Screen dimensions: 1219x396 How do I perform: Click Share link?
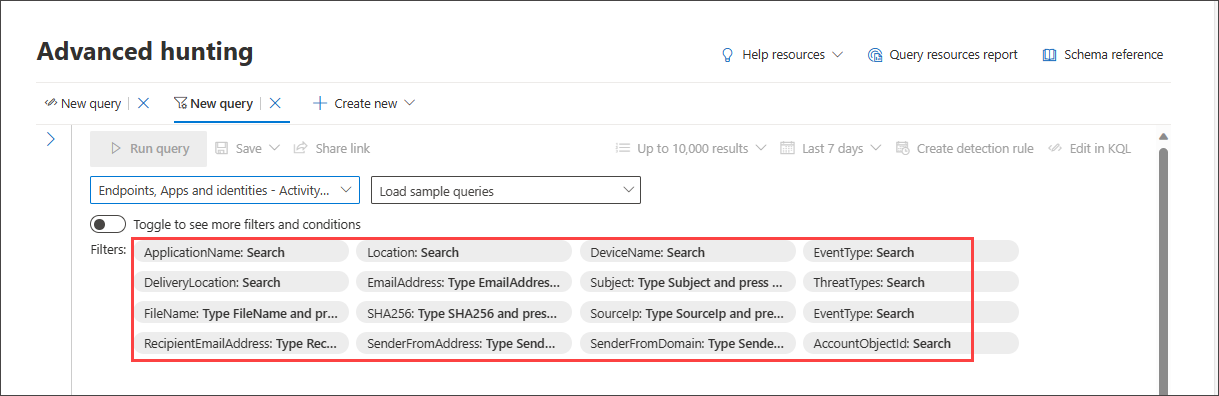[331, 148]
